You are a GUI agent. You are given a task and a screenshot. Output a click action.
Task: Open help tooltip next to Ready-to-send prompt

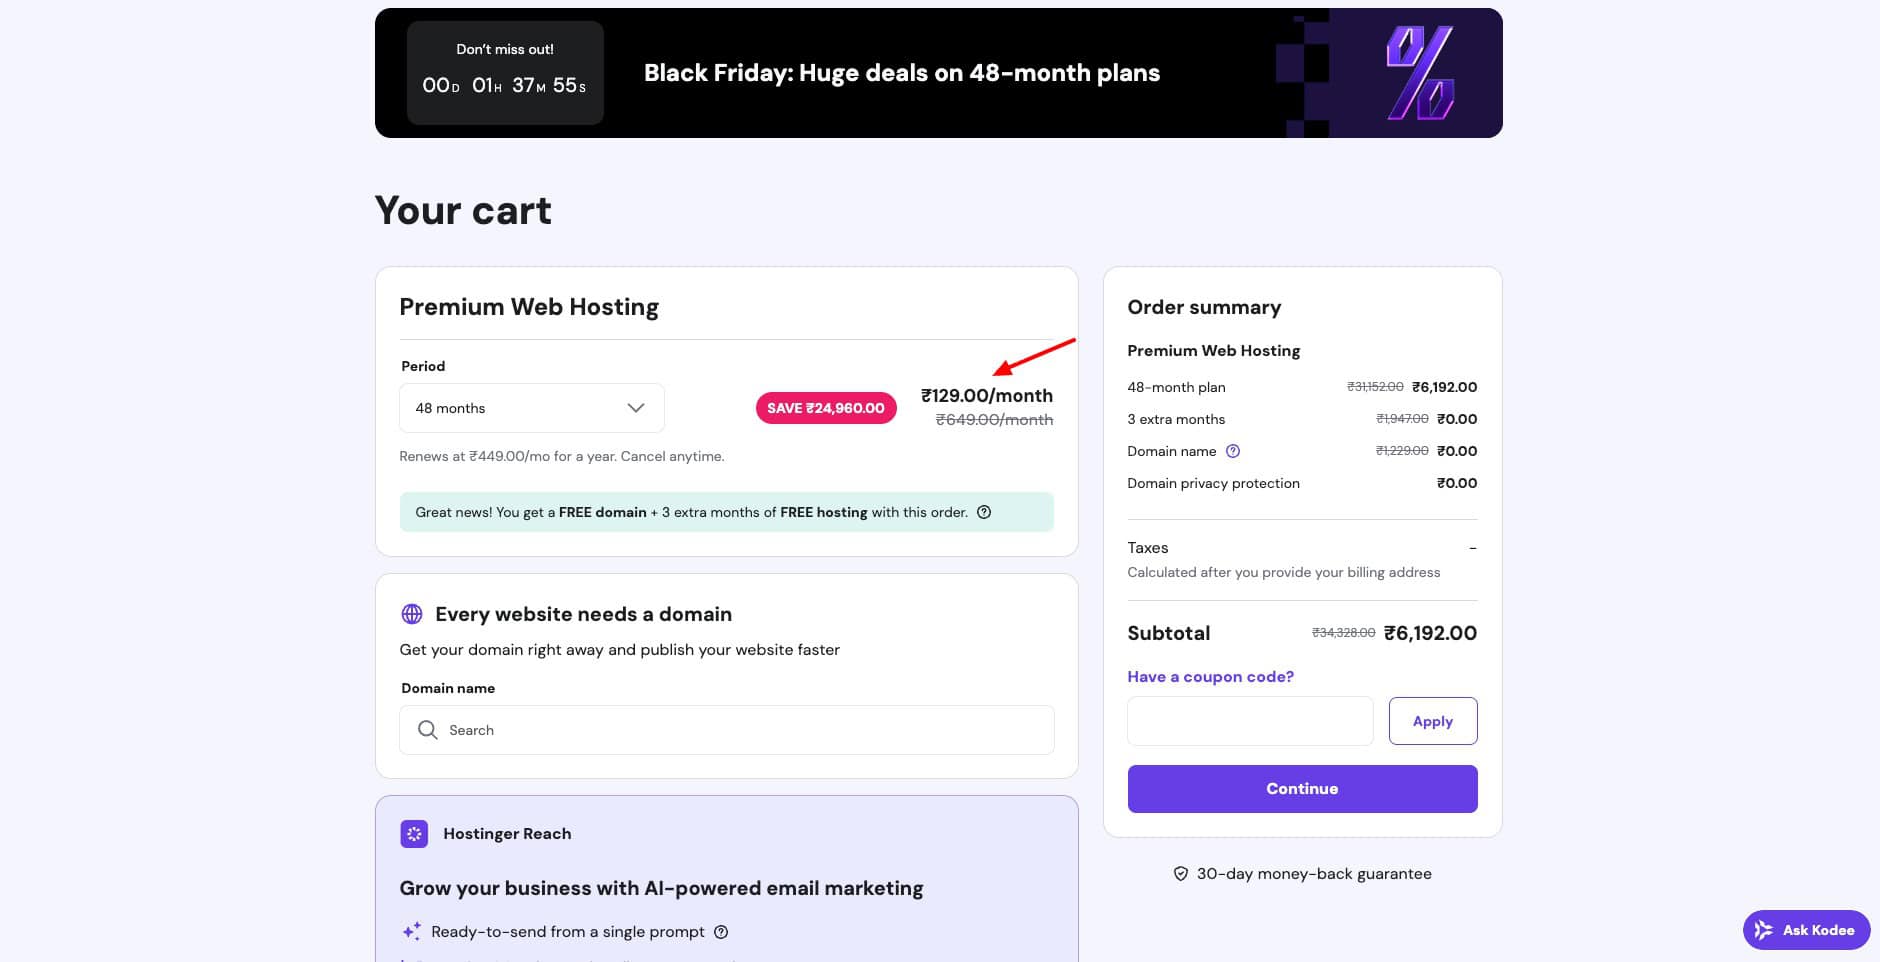[721, 932]
